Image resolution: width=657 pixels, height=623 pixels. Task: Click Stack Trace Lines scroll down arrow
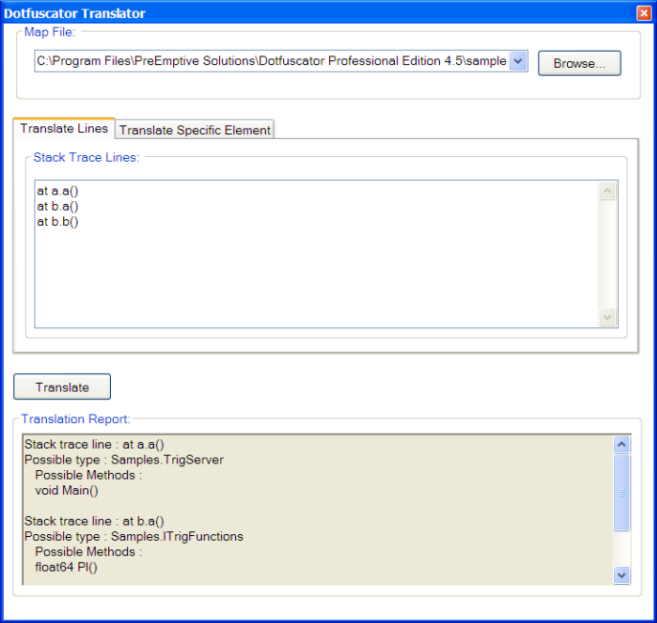point(607,317)
